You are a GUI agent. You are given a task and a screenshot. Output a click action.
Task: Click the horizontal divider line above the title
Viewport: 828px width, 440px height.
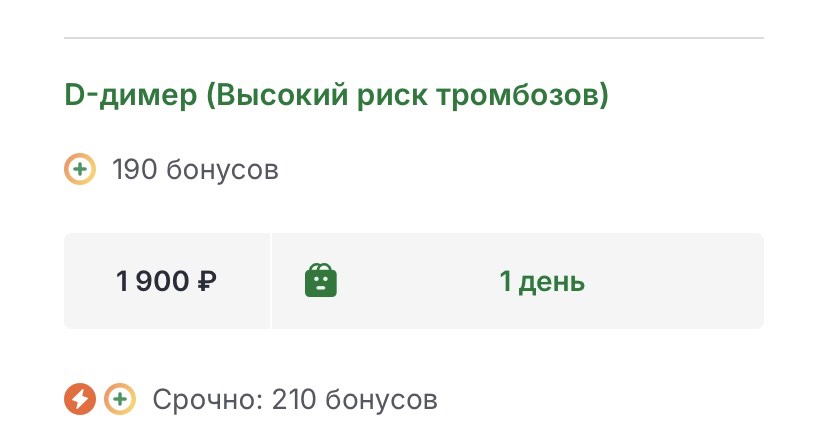click(x=414, y=38)
